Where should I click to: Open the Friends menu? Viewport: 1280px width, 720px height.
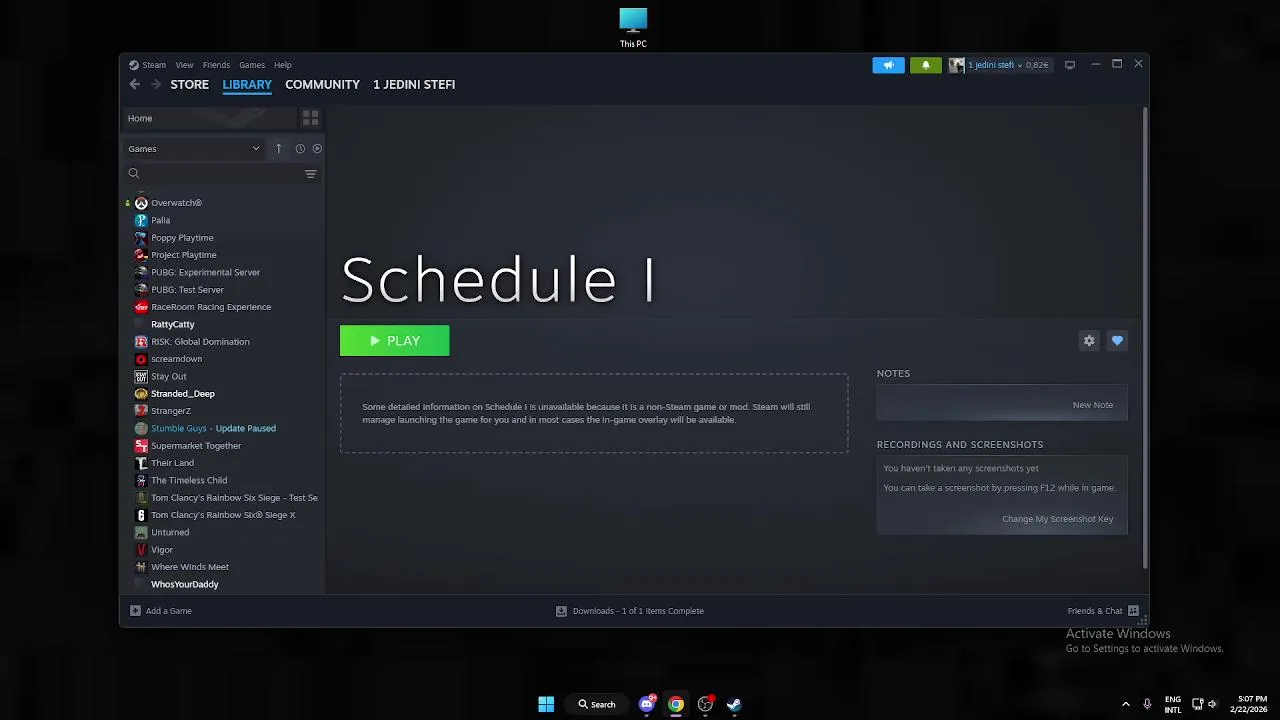coord(216,65)
